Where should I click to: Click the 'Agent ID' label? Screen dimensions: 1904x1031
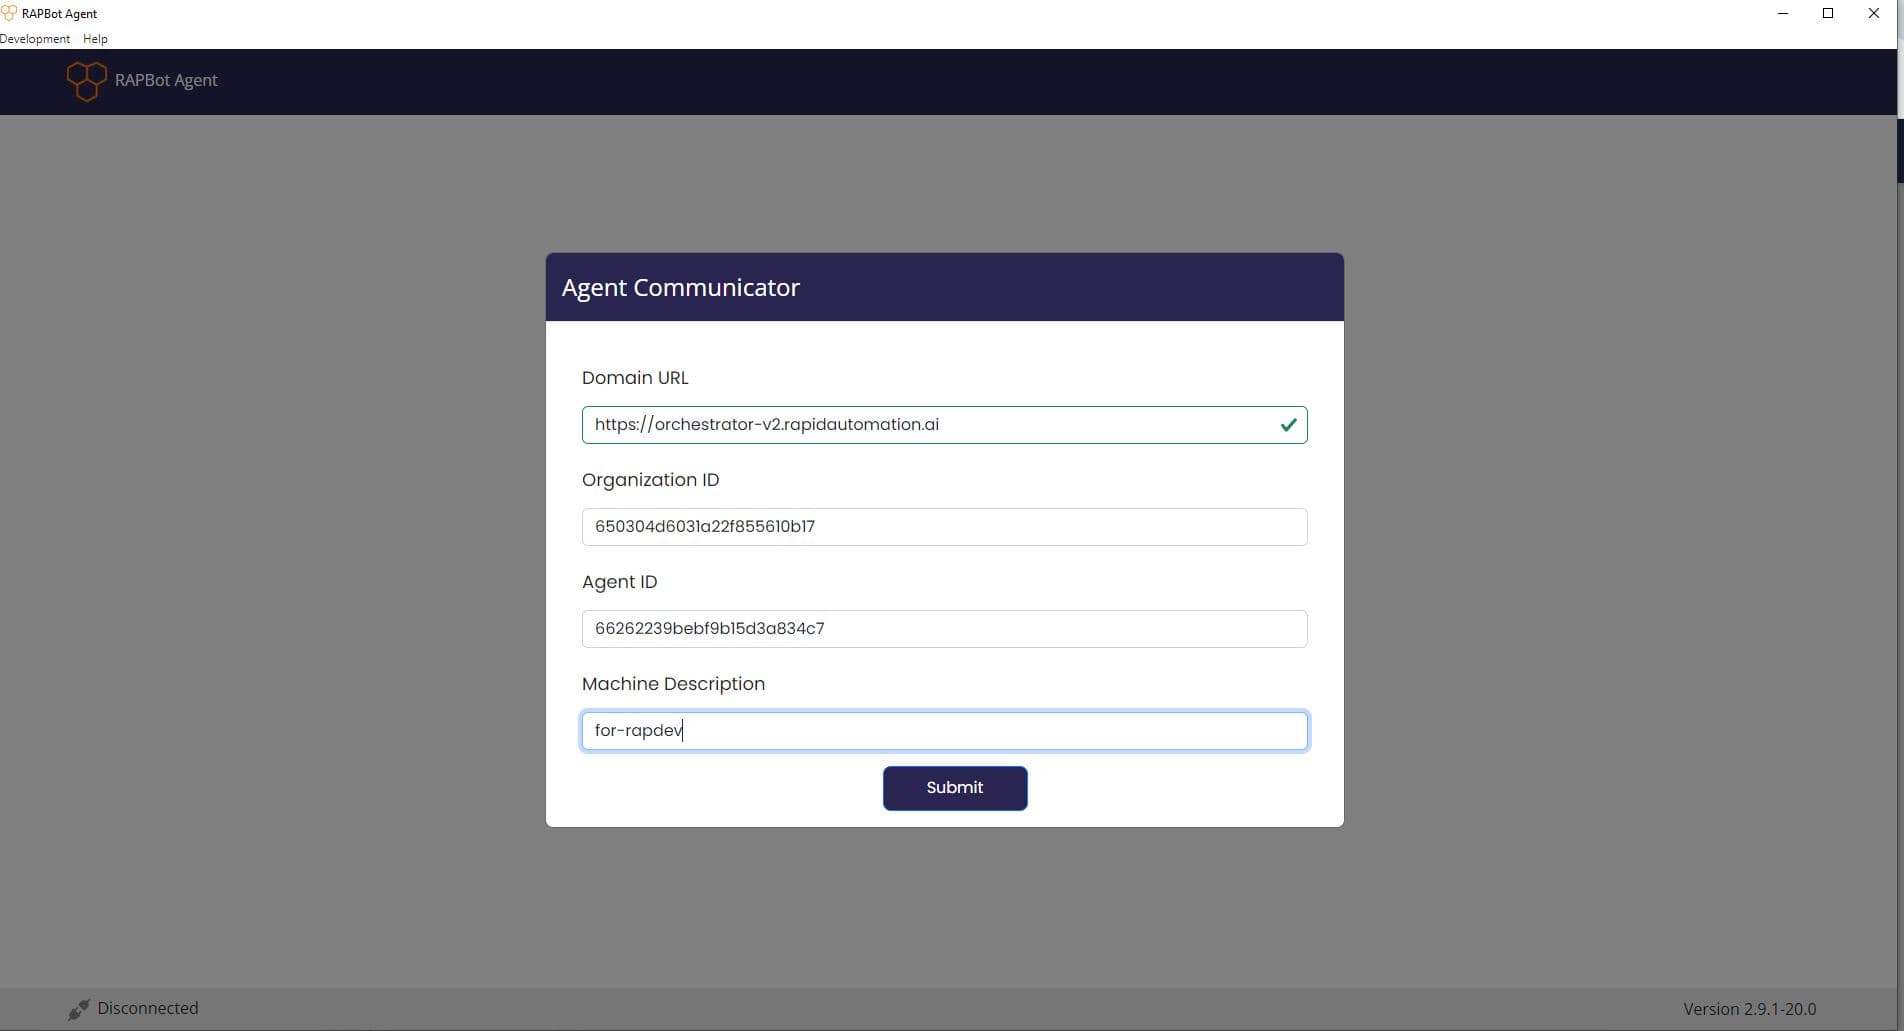620,582
